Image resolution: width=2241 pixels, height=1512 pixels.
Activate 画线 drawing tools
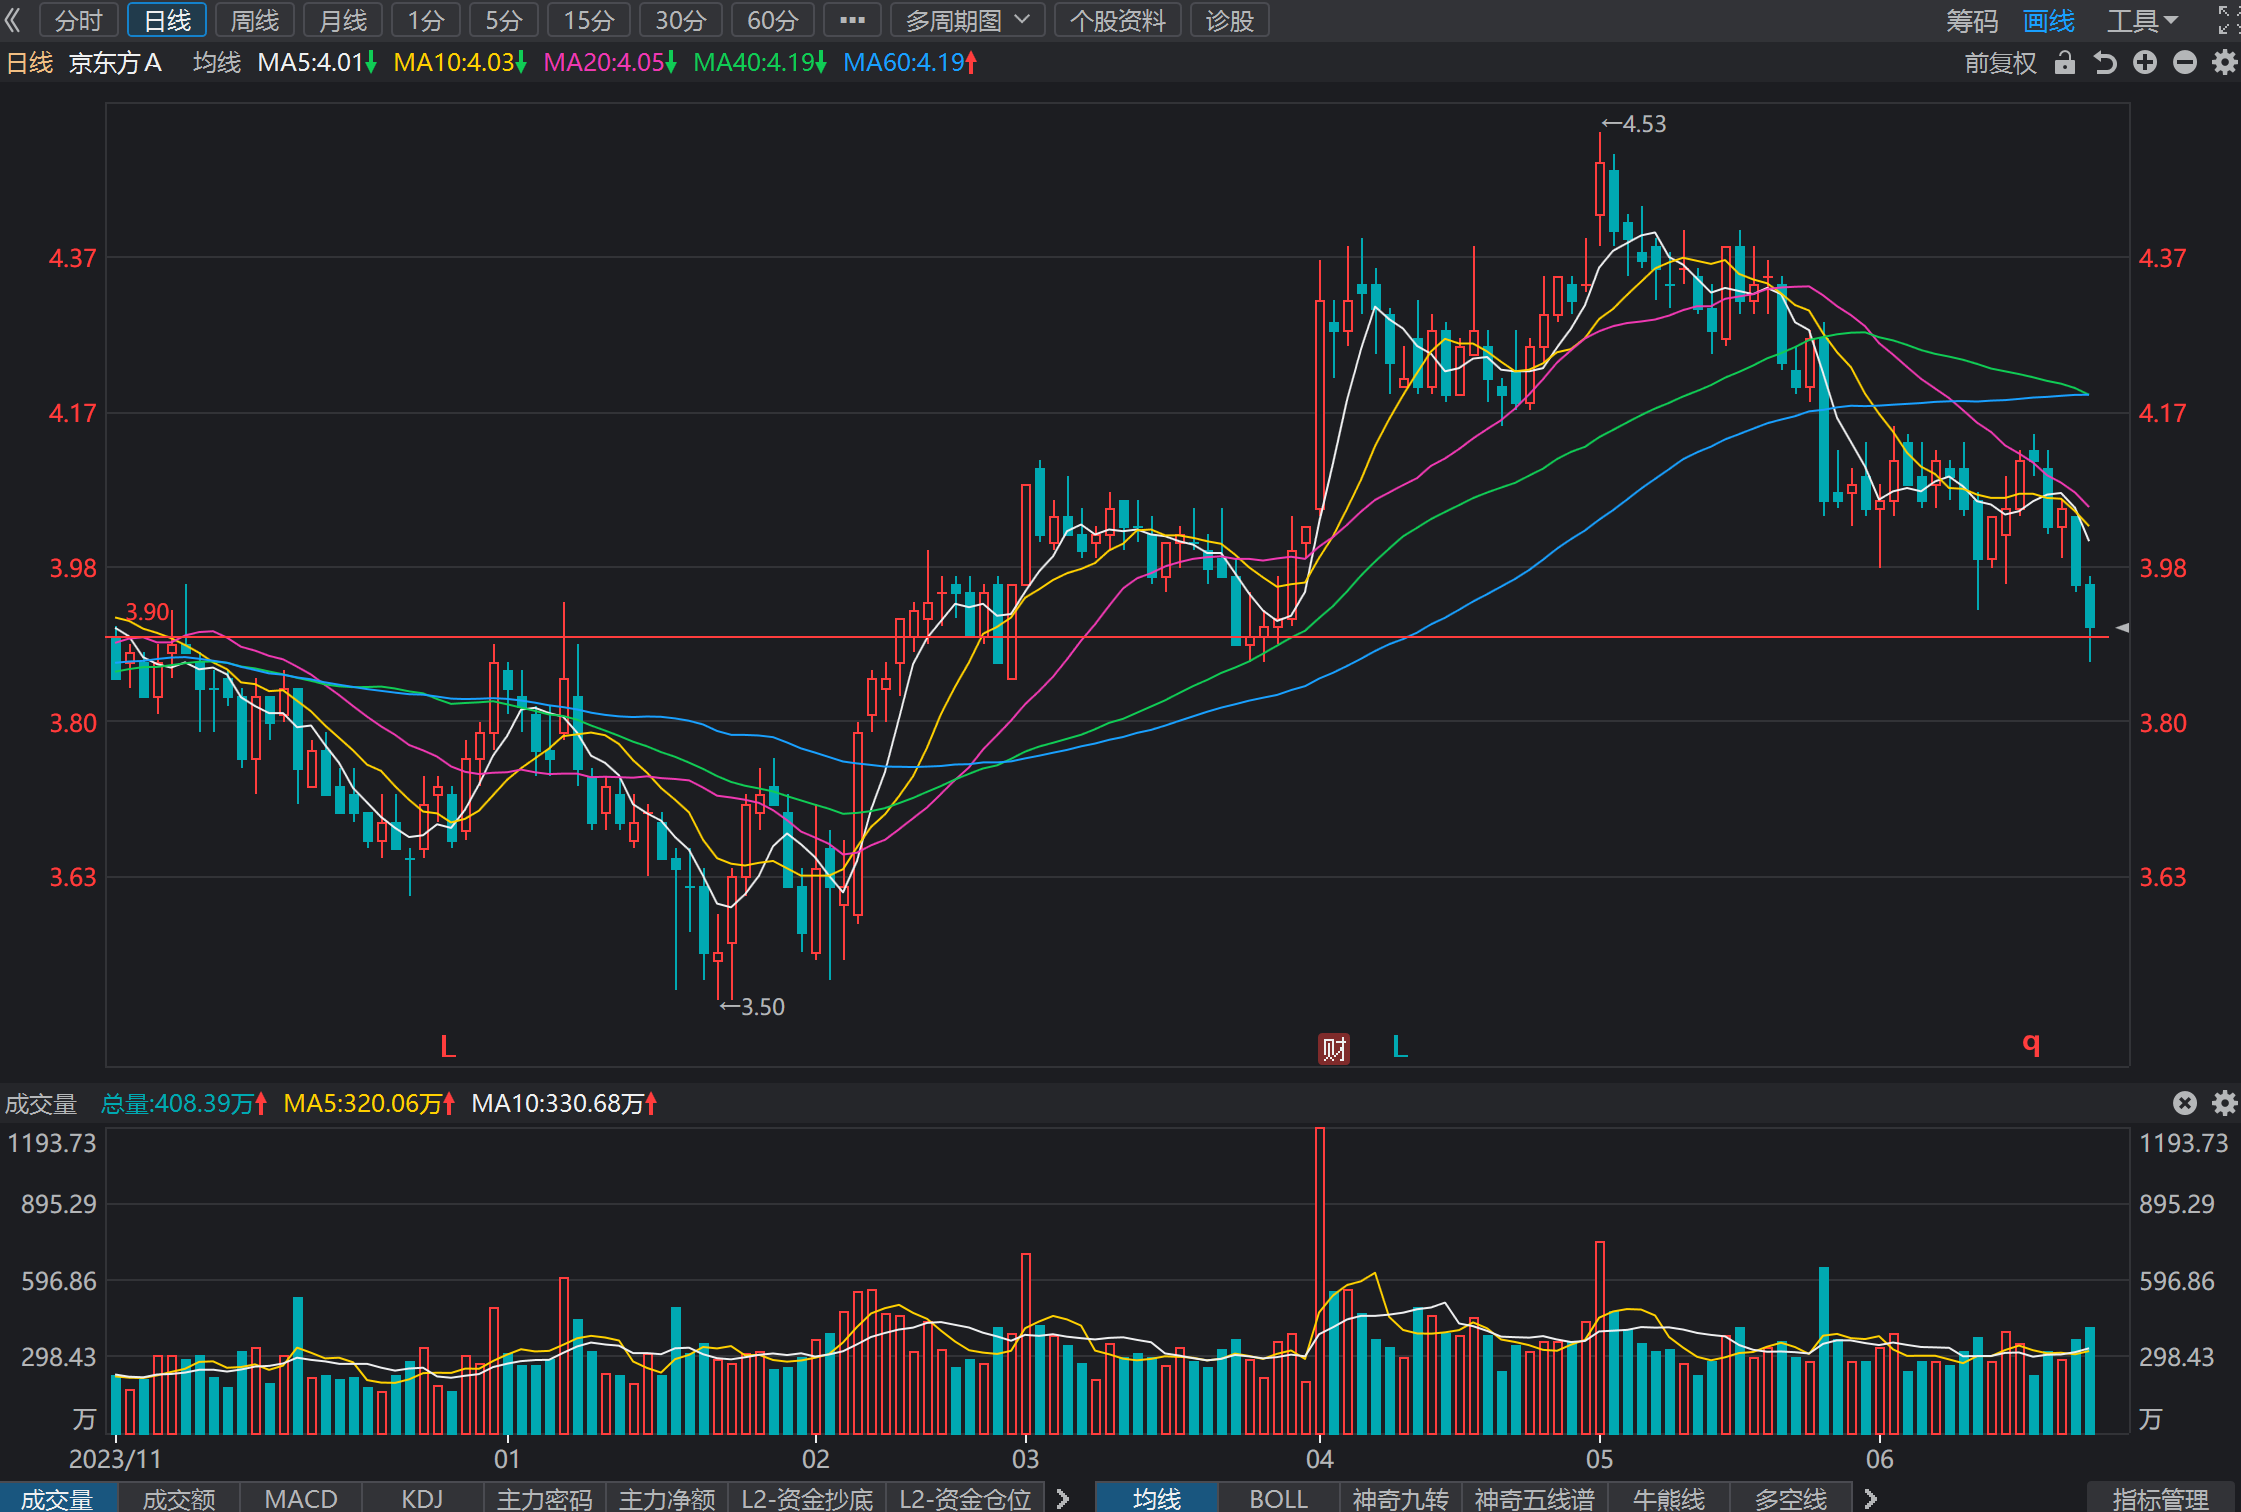click(x=2049, y=21)
